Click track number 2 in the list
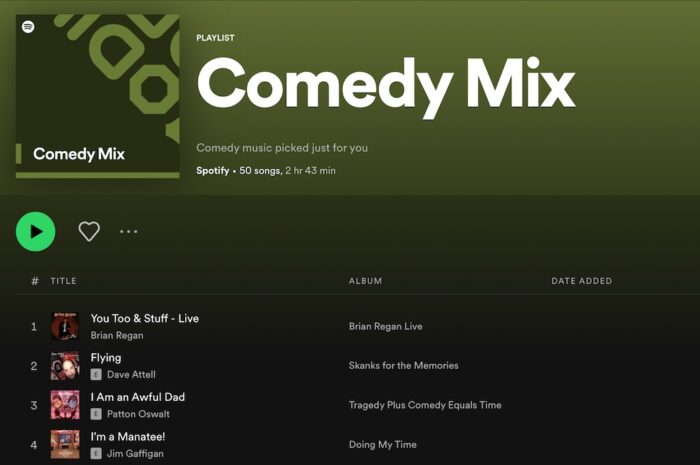Image resolution: width=700 pixels, height=465 pixels. pyautogui.click(x=34, y=366)
